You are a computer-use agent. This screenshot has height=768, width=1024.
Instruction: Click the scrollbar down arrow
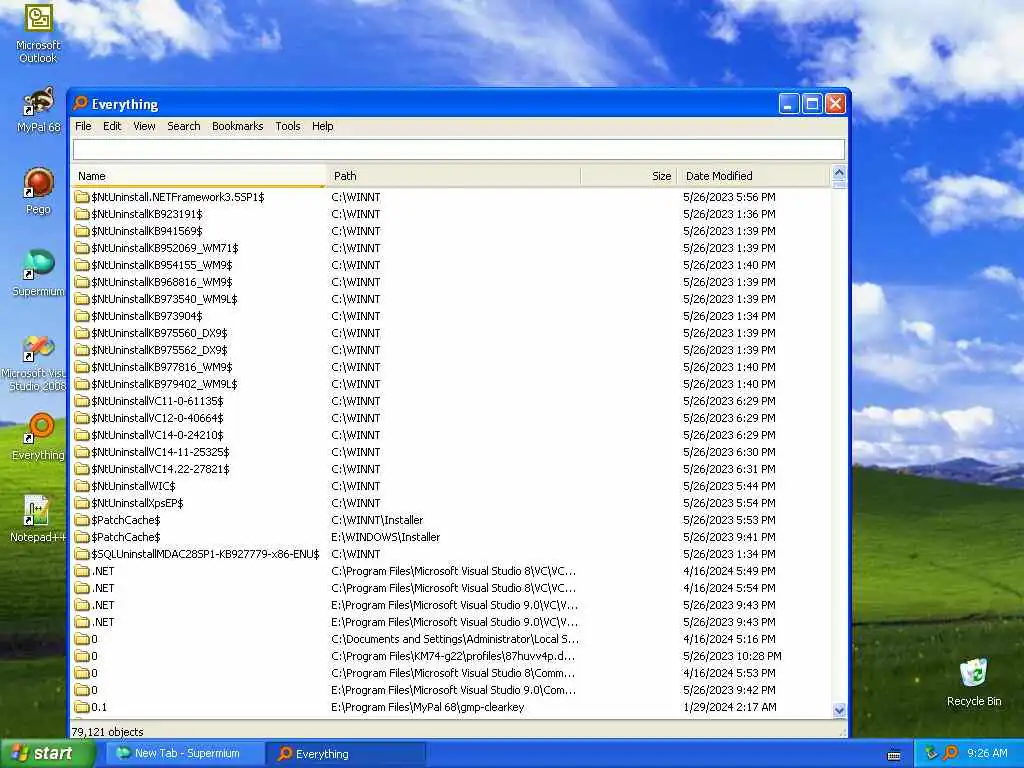click(839, 710)
